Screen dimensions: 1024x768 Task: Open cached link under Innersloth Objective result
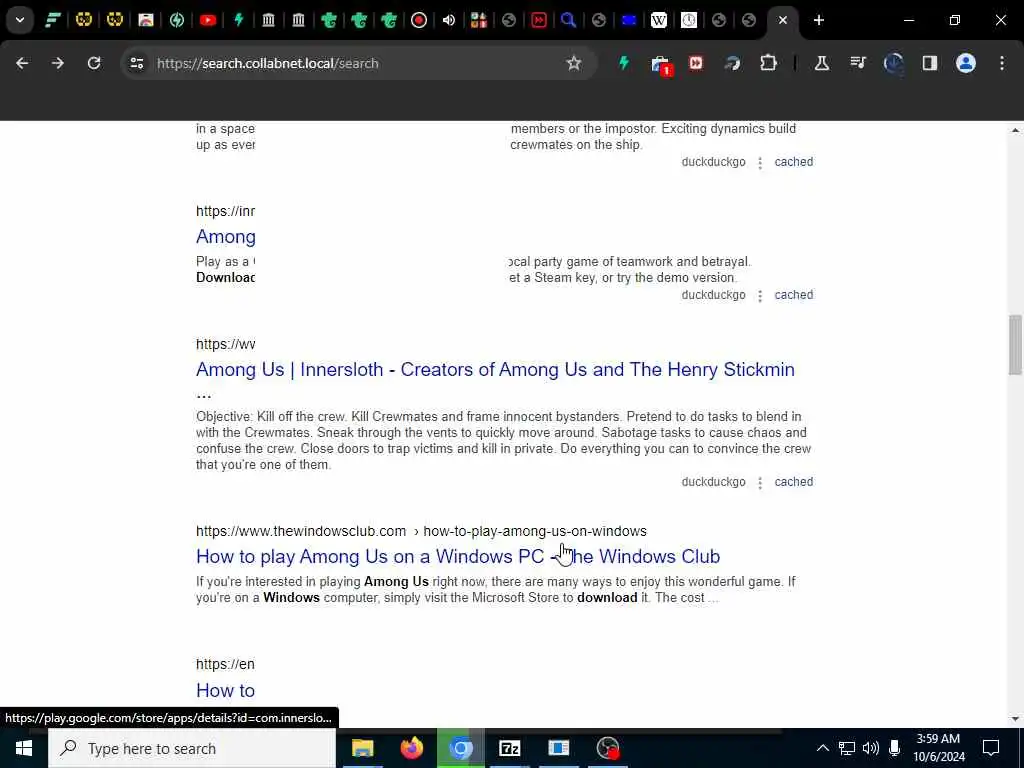pyautogui.click(x=793, y=482)
